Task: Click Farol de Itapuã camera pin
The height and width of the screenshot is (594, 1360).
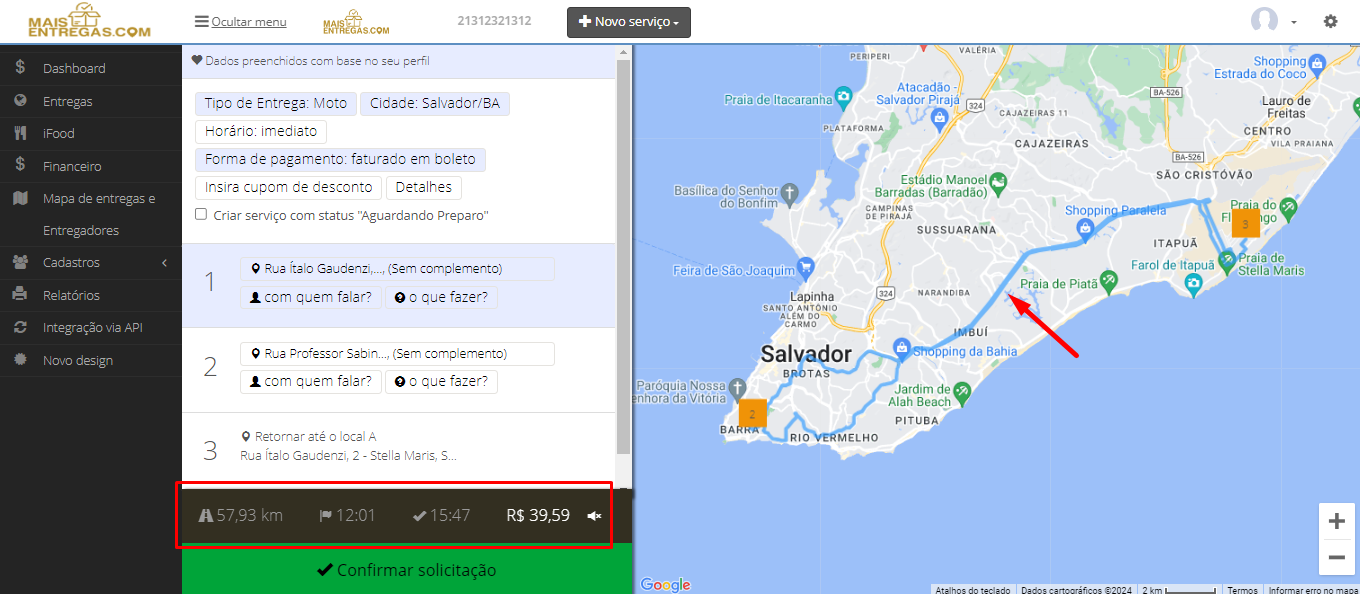Action: tap(1193, 285)
